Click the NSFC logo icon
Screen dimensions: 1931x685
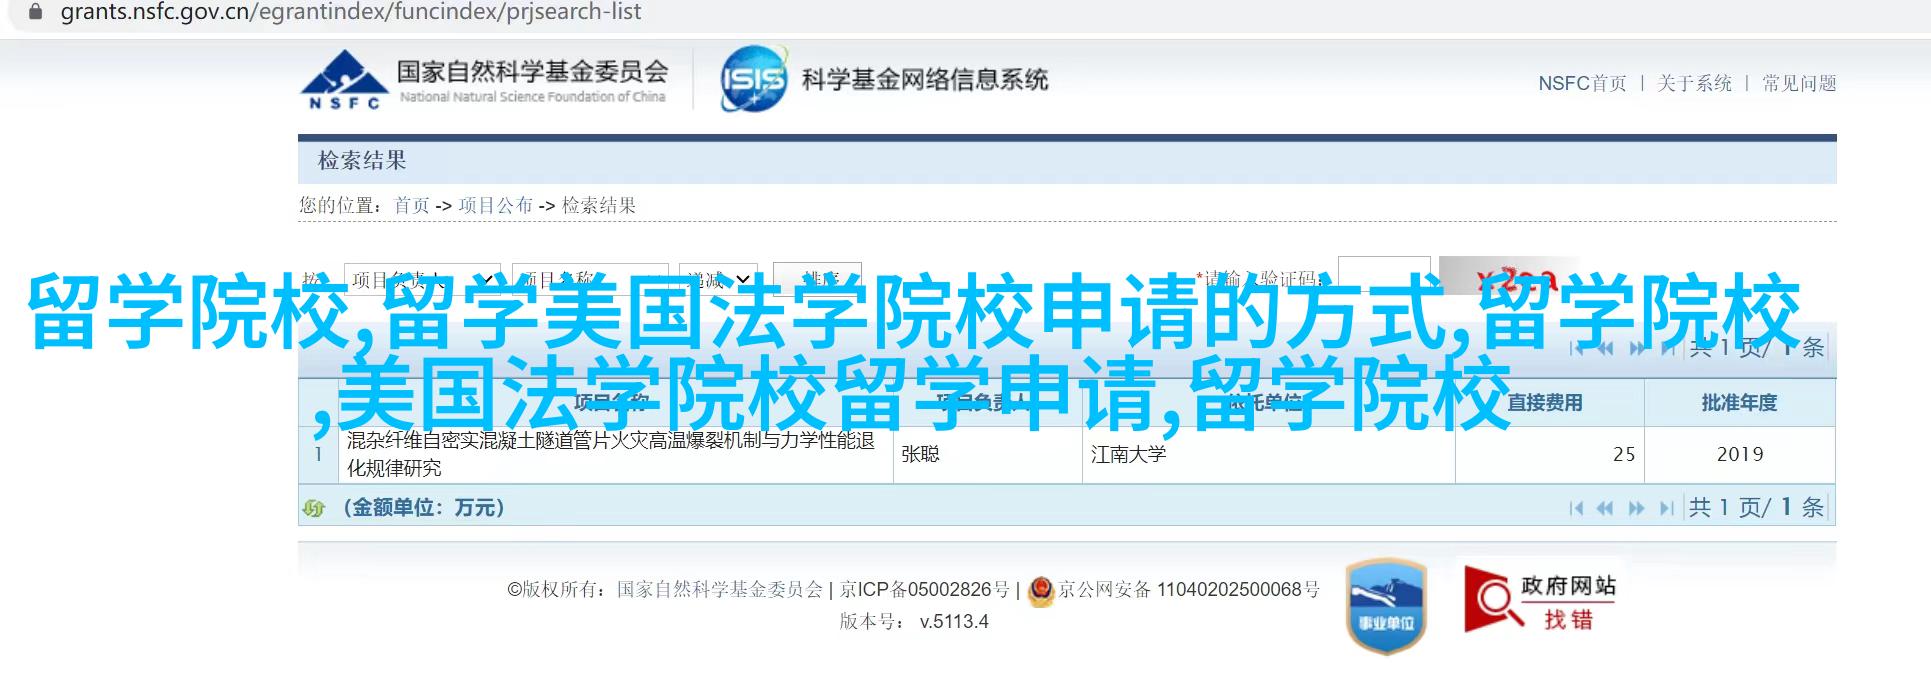click(x=343, y=80)
